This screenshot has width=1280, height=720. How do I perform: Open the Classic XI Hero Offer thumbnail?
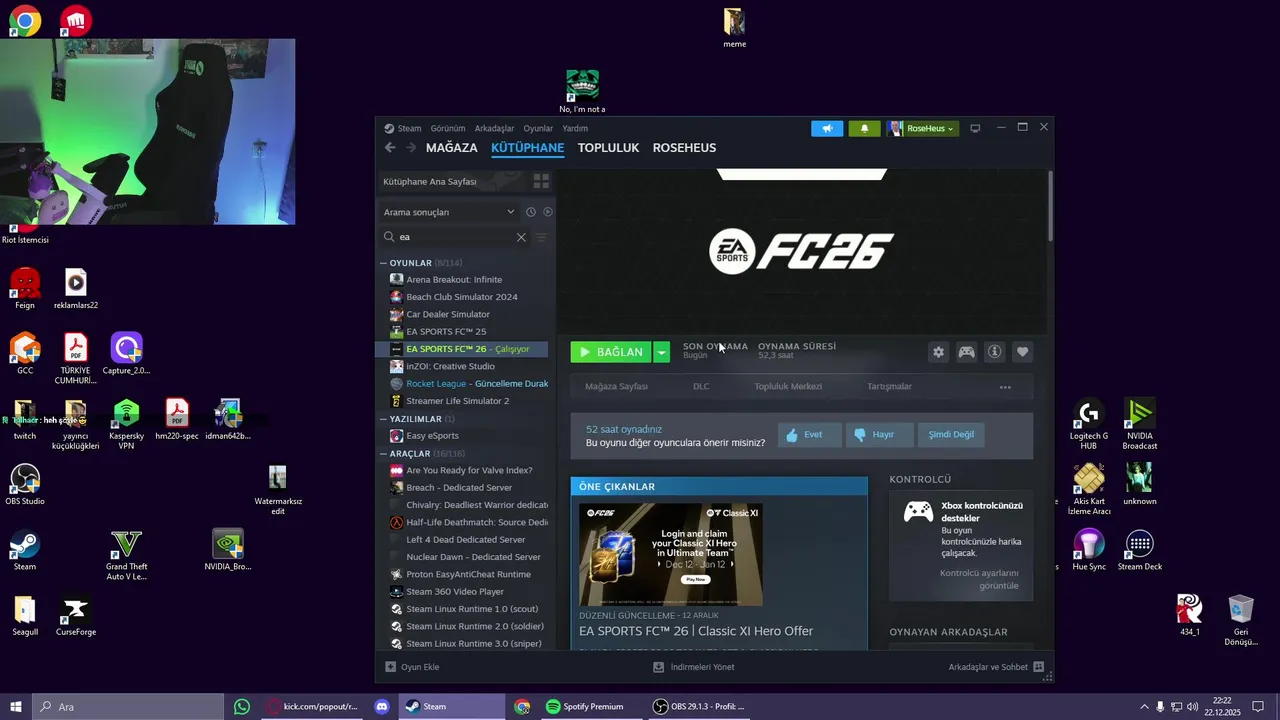671,555
